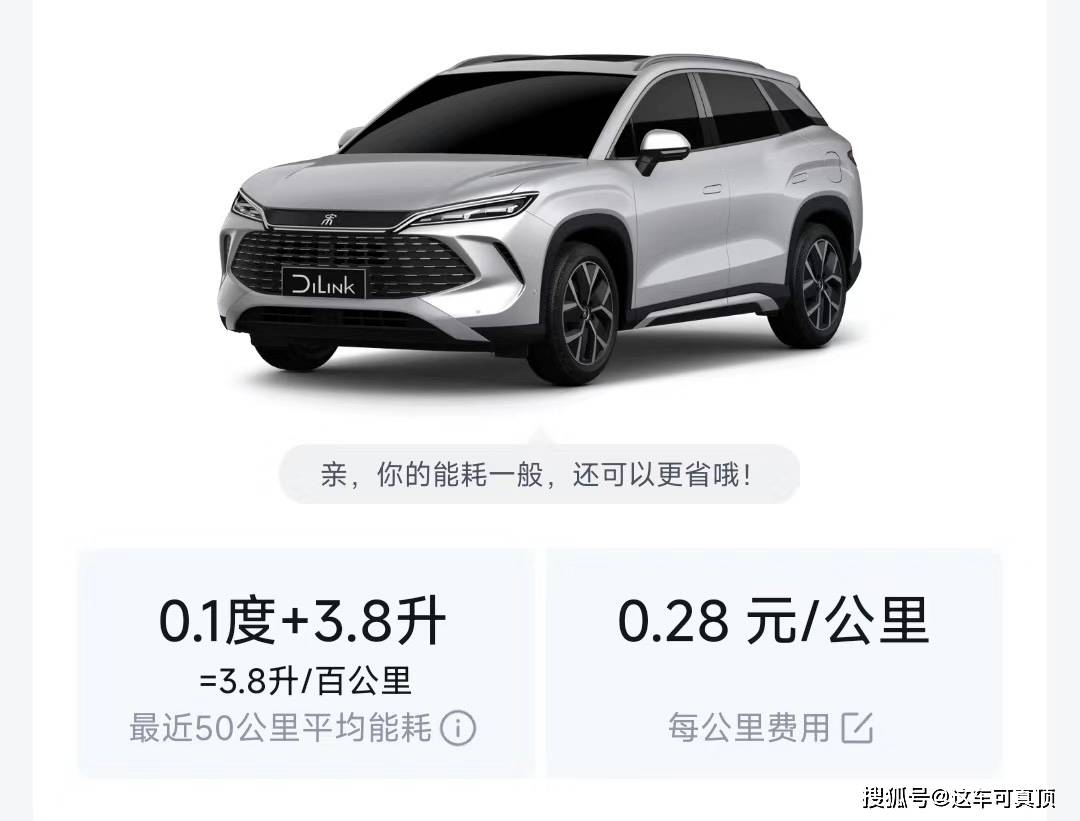Click the car's front door handle

click(x=712, y=189)
